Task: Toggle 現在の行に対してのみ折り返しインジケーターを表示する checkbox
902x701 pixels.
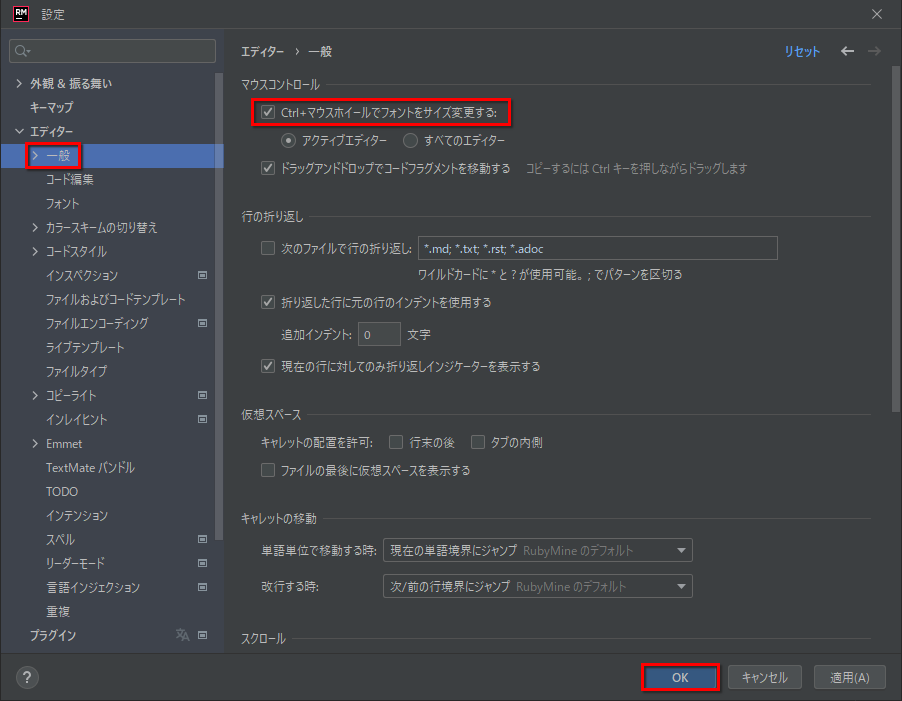Action: click(268, 366)
